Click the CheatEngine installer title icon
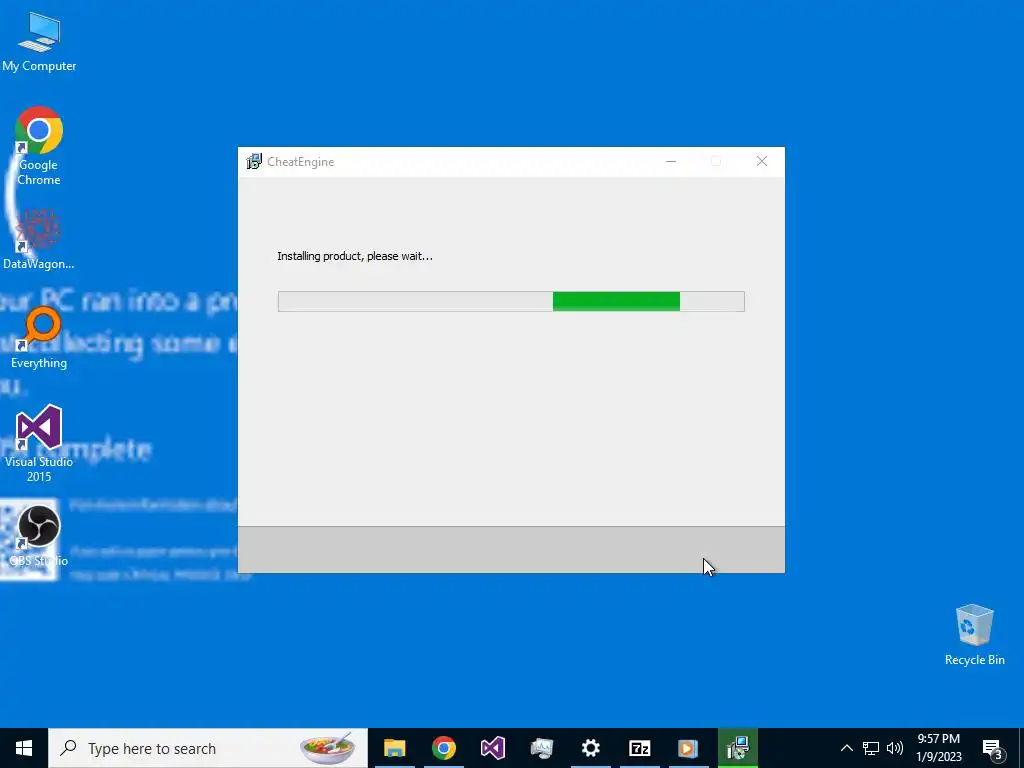Image resolution: width=1024 pixels, height=768 pixels. coord(253,161)
